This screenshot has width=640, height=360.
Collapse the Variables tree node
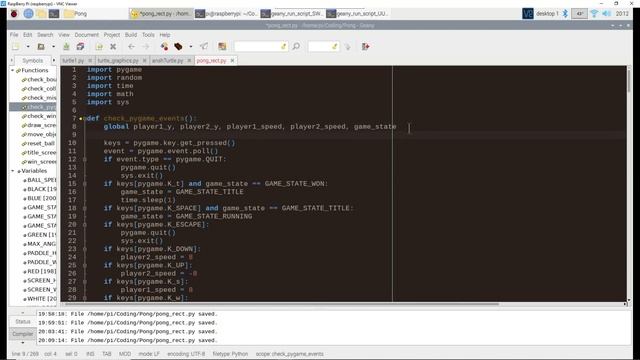click(x=13, y=171)
